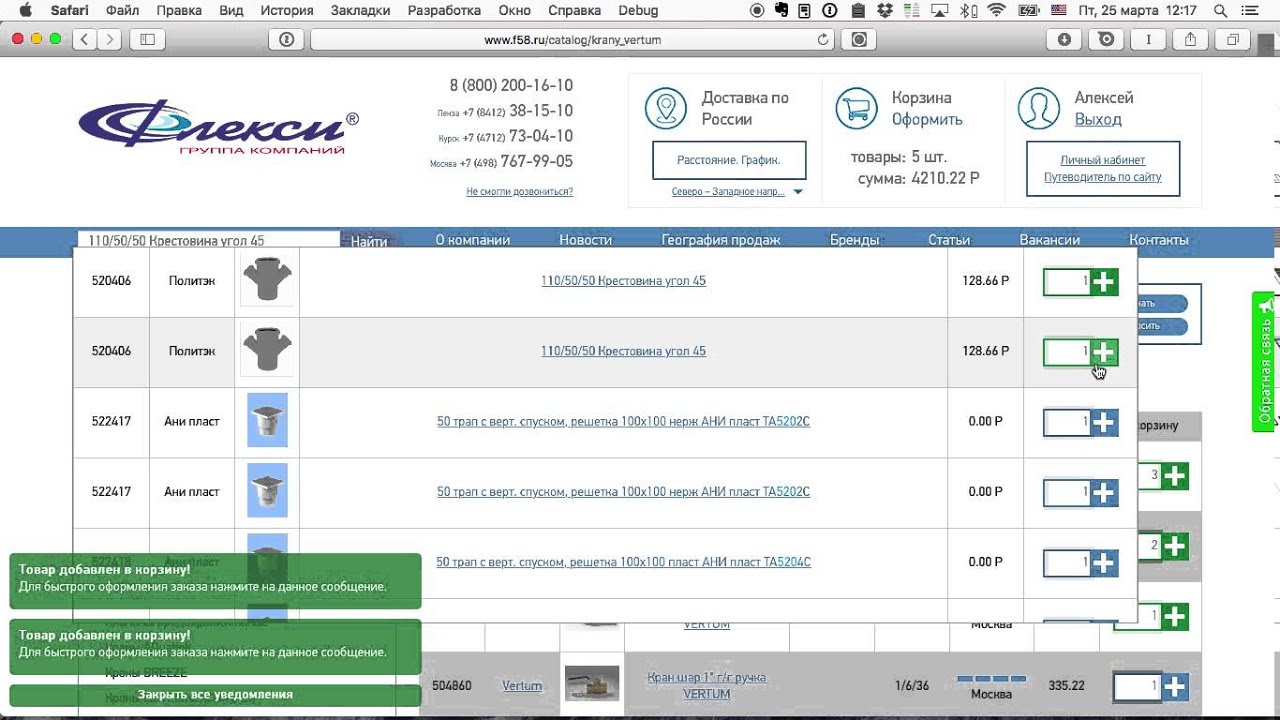The width and height of the screenshot is (1280, 720).
Task: Go back with Safari's back arrow
Action: [x=85, y=39]
